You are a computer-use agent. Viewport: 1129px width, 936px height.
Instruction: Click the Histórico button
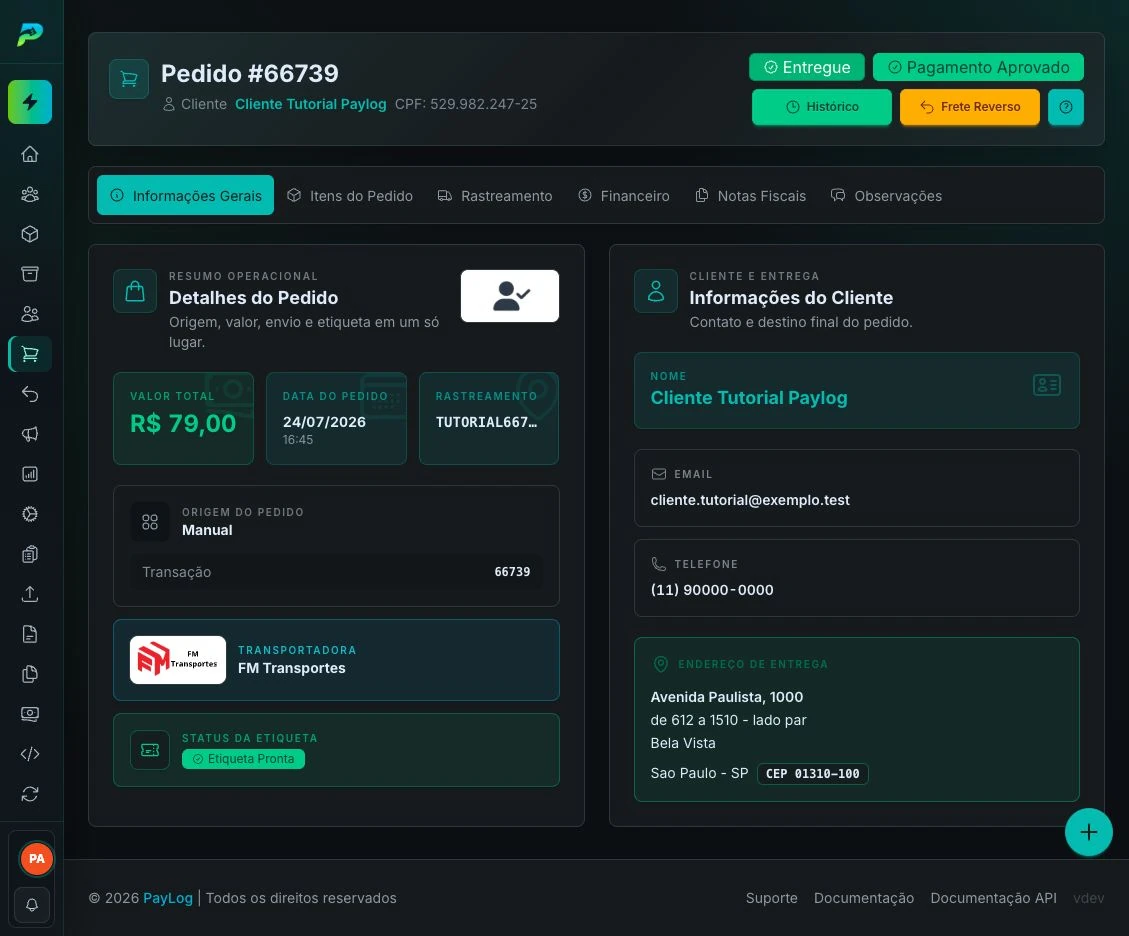tap(822, 107)
